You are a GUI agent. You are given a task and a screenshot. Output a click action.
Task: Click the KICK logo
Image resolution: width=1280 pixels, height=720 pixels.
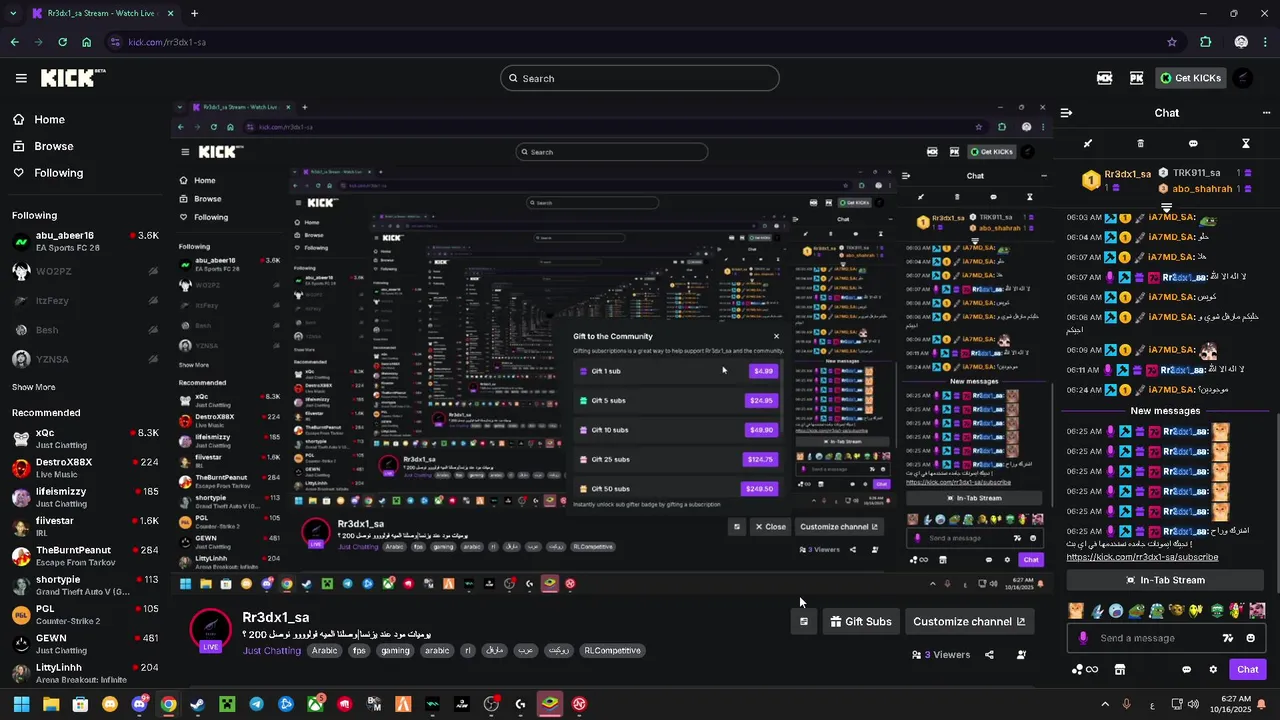pos(73,77)
